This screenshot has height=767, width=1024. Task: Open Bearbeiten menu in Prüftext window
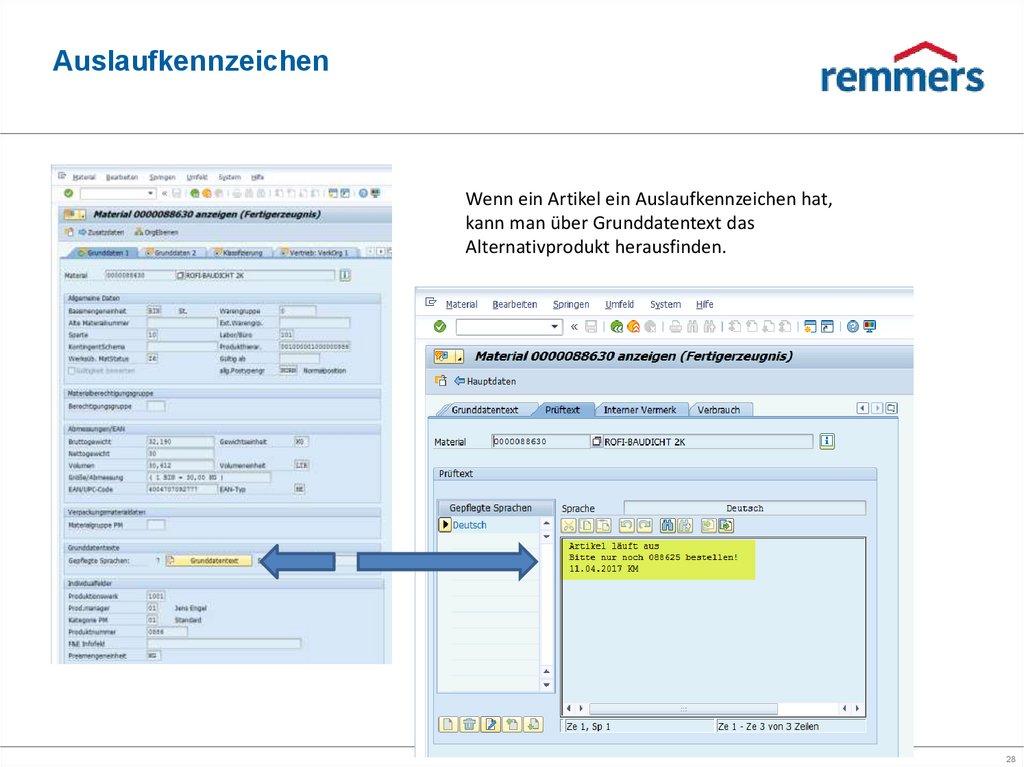[515, 304]
